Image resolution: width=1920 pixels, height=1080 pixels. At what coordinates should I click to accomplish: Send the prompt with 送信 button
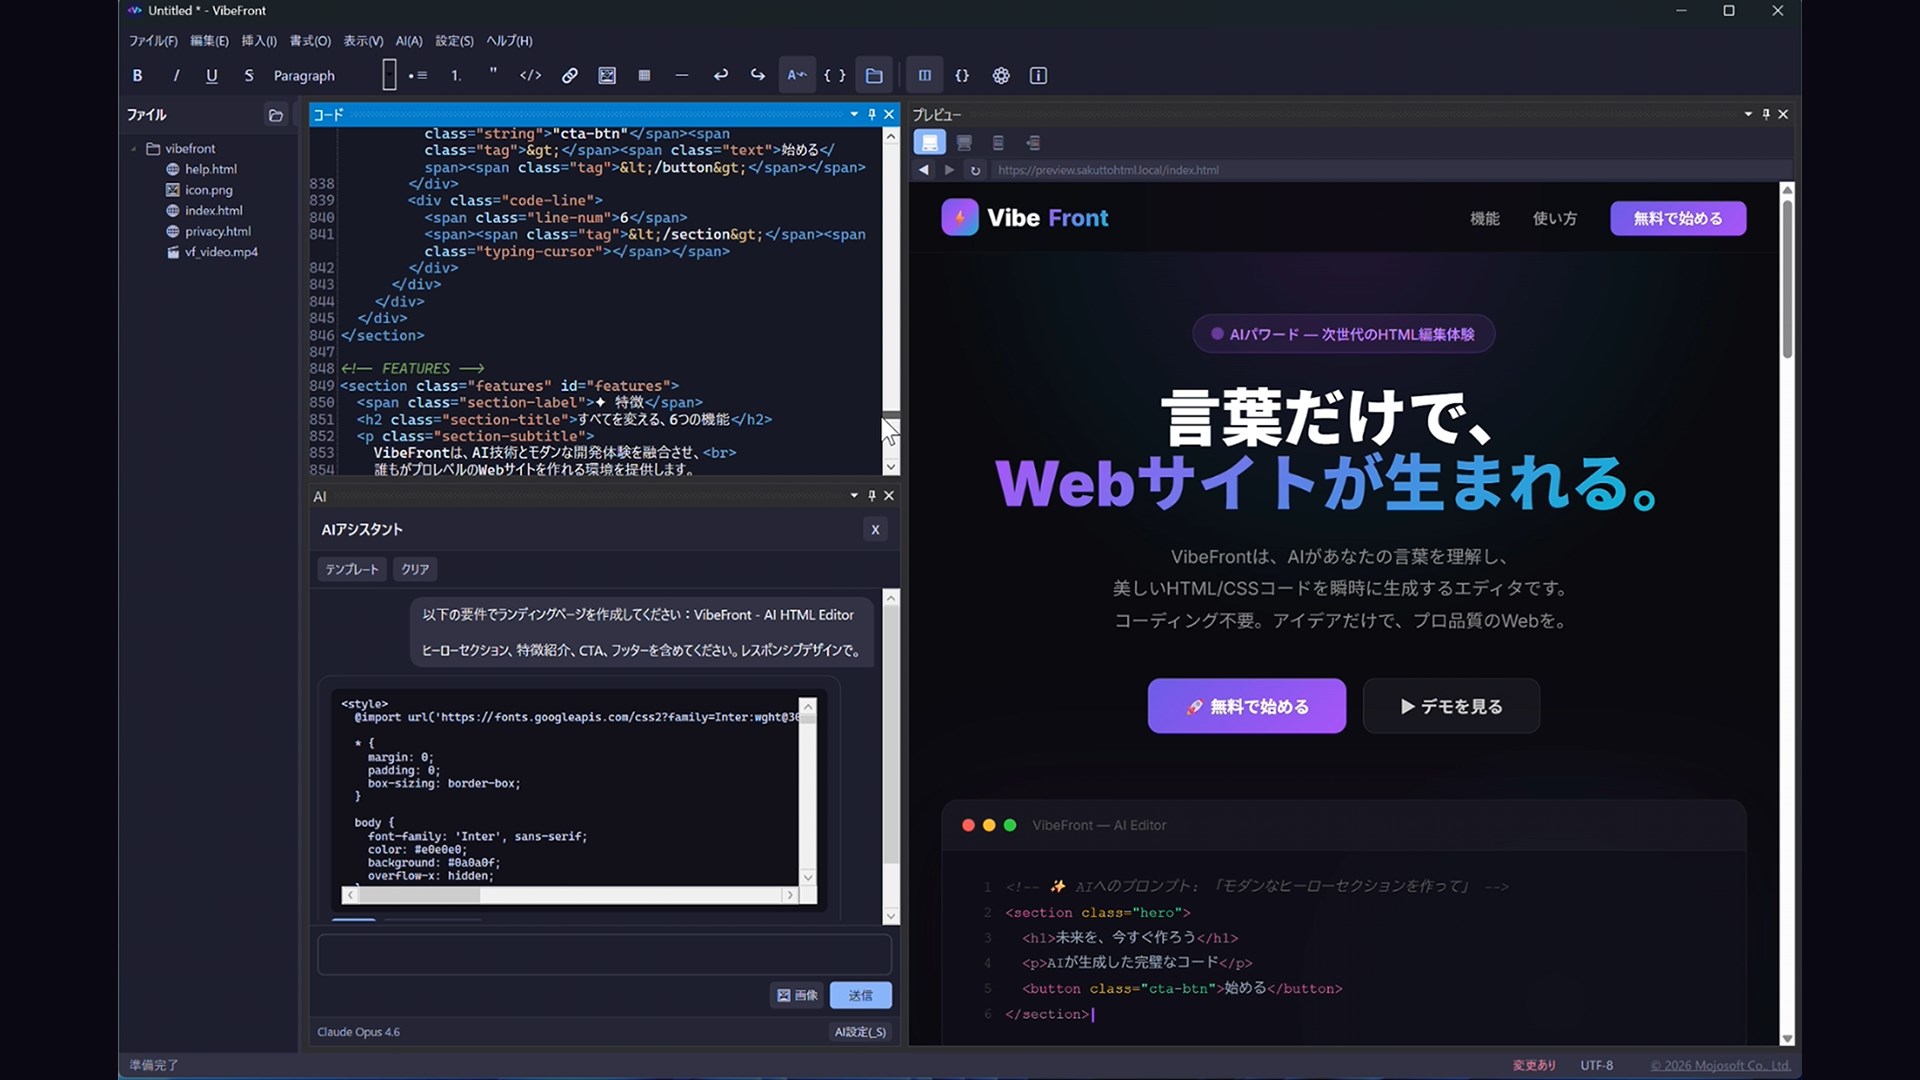point(860,996)
